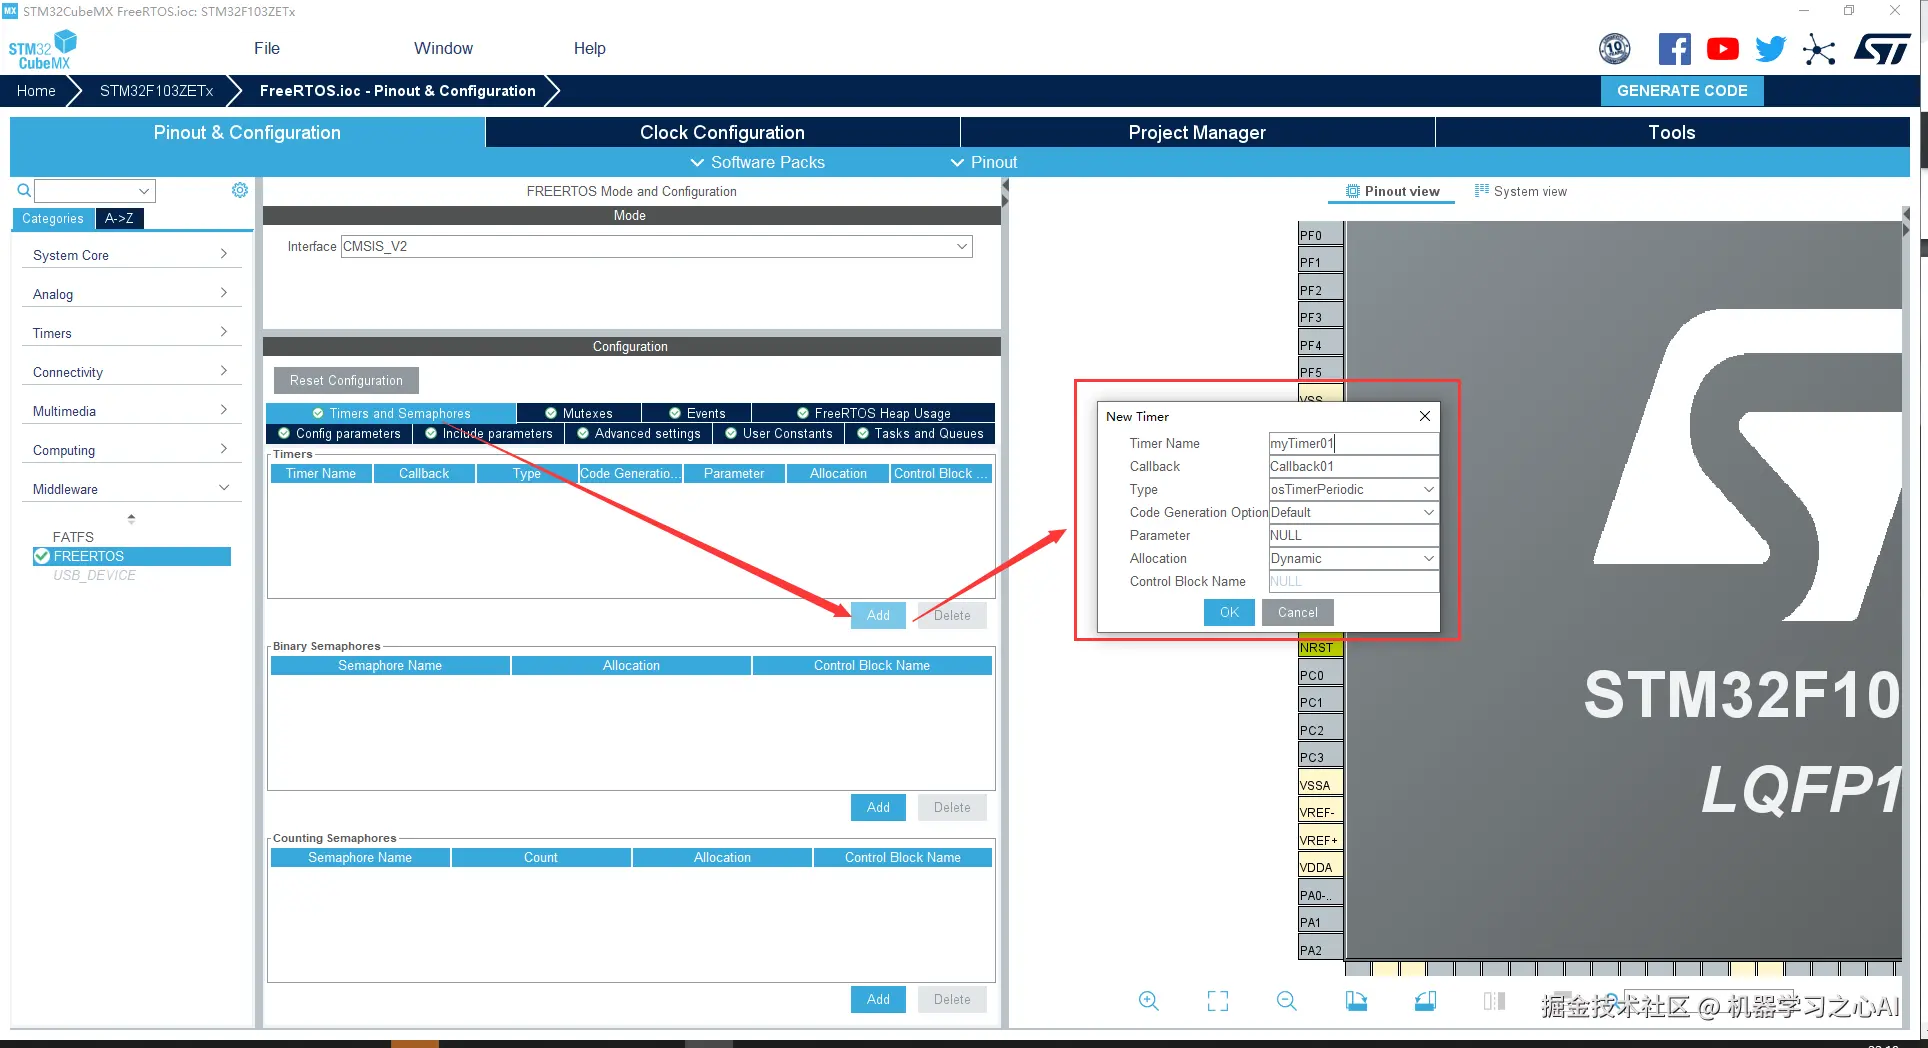Image resolution: width=1928 pixels, height=1048 pixels.
Task: Expand the System Core category
Action: pos(131,255)
